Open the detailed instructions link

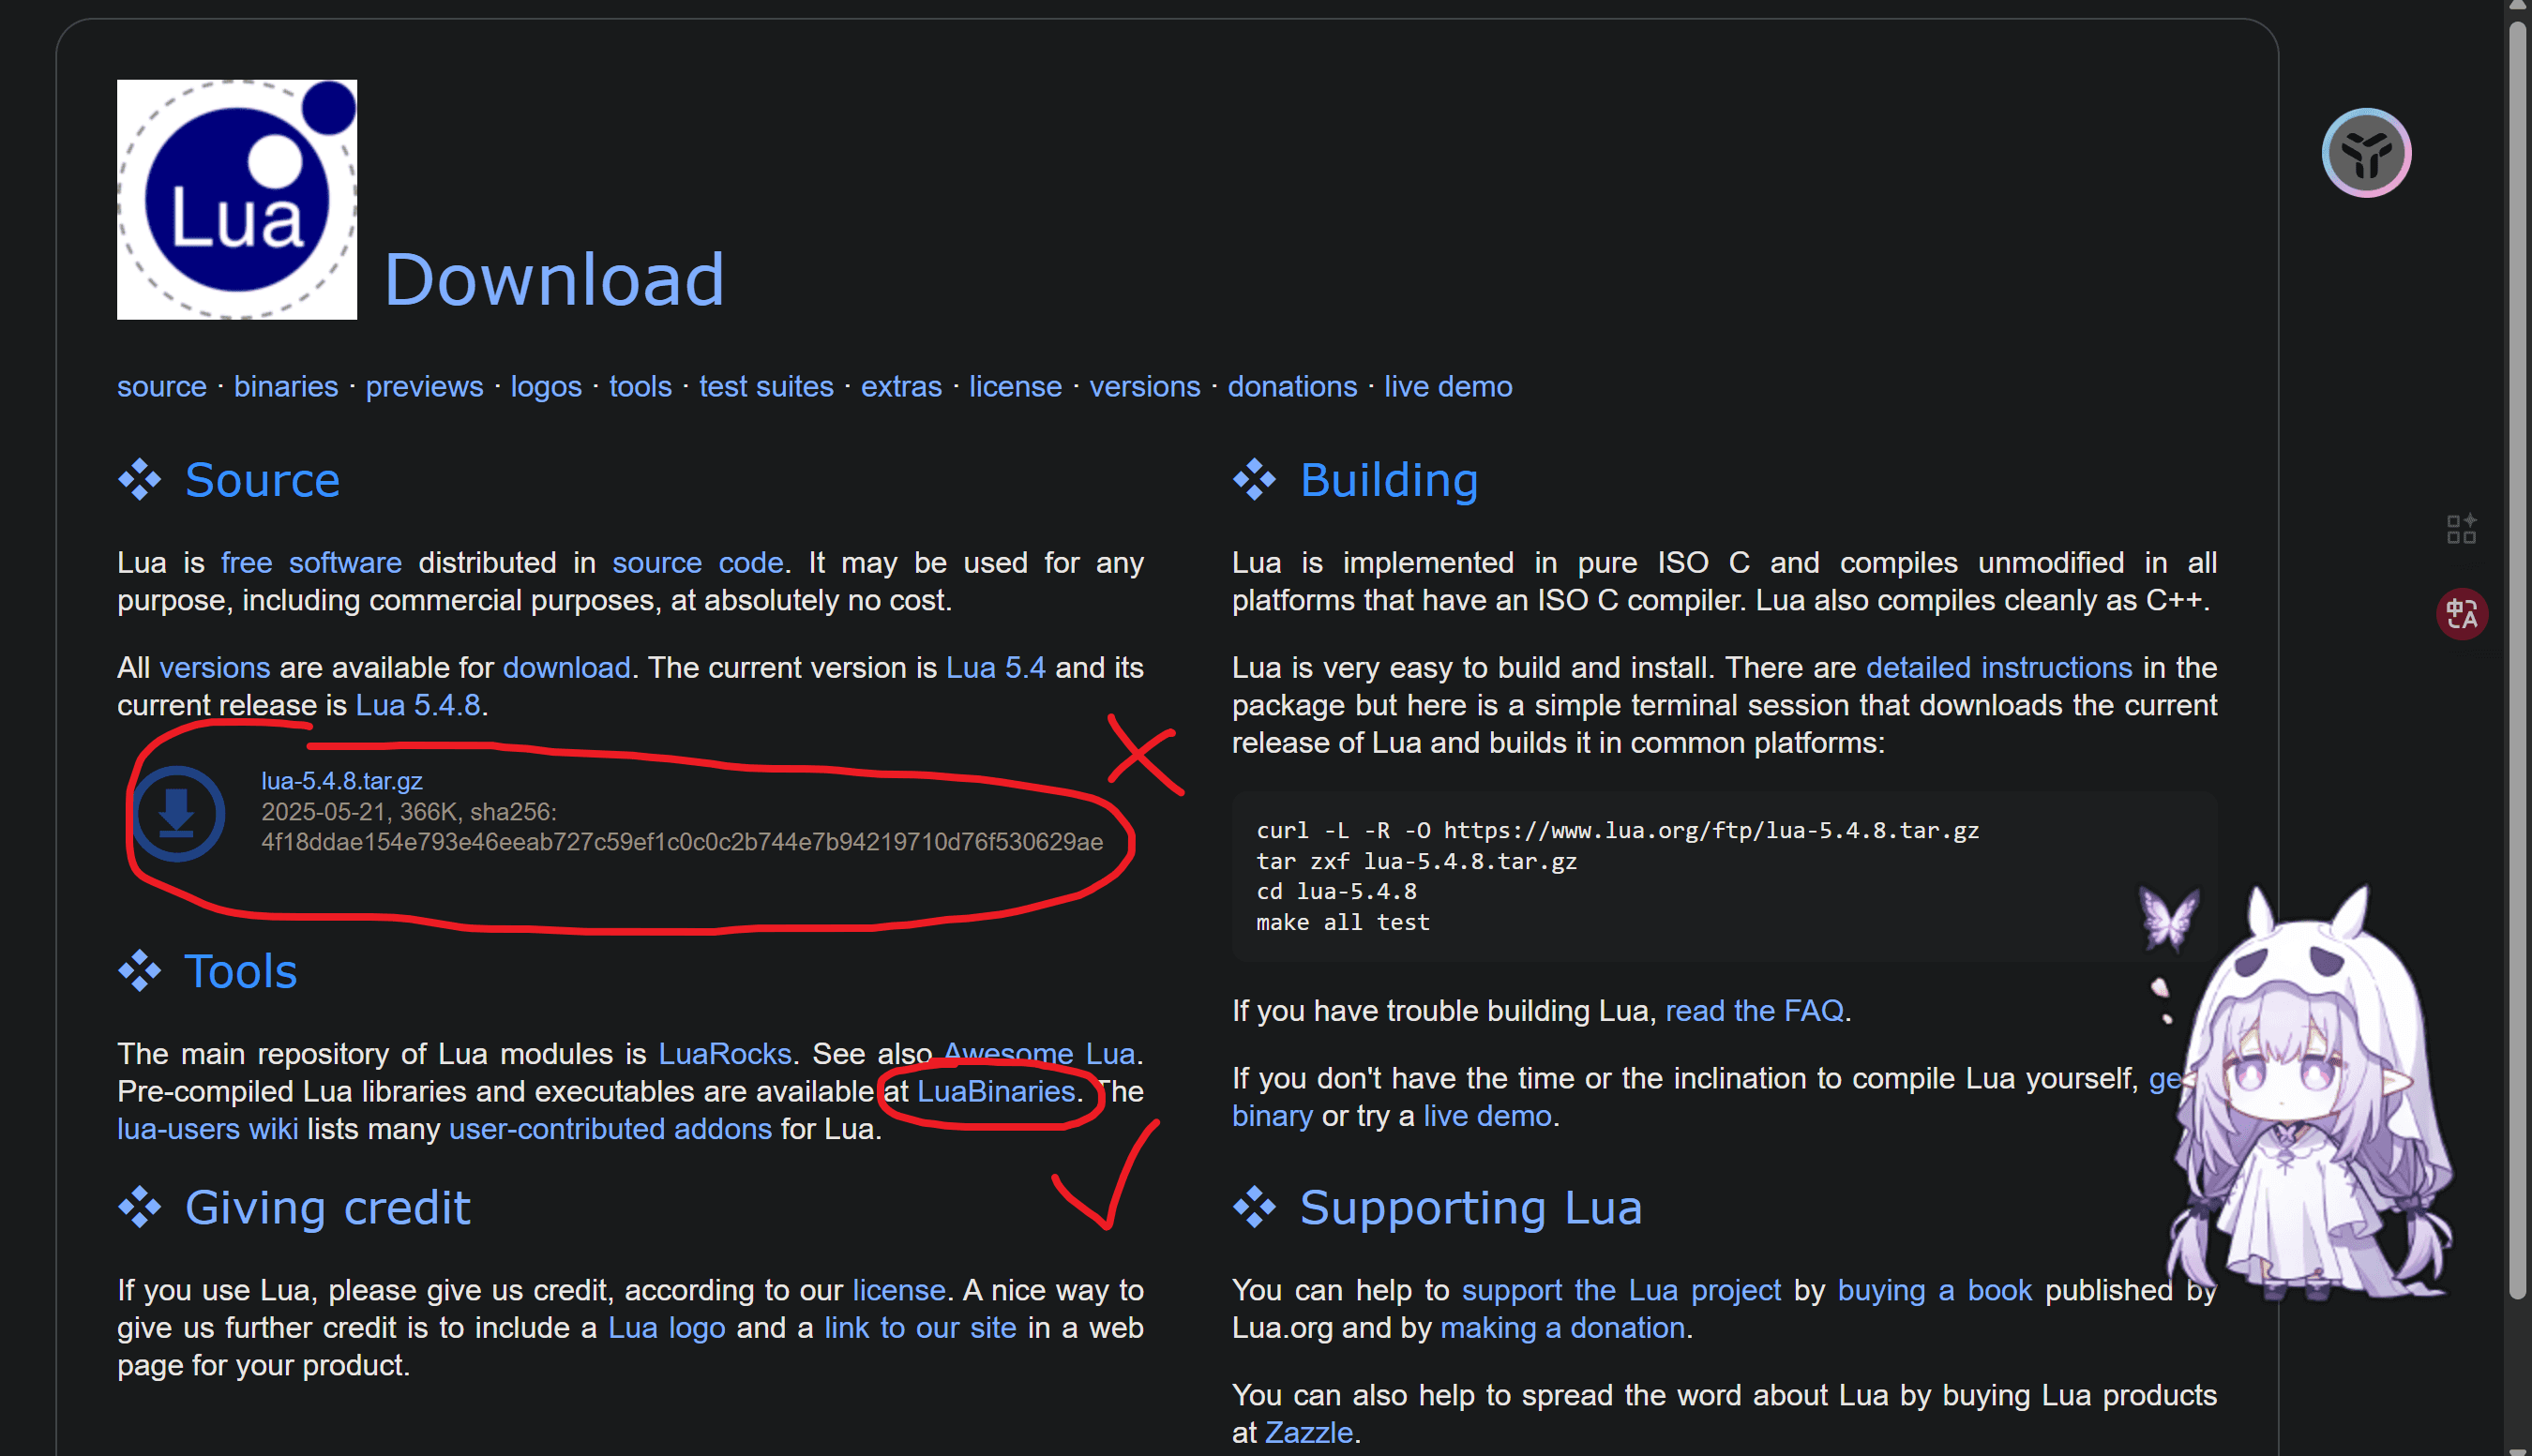(1999, 667)
